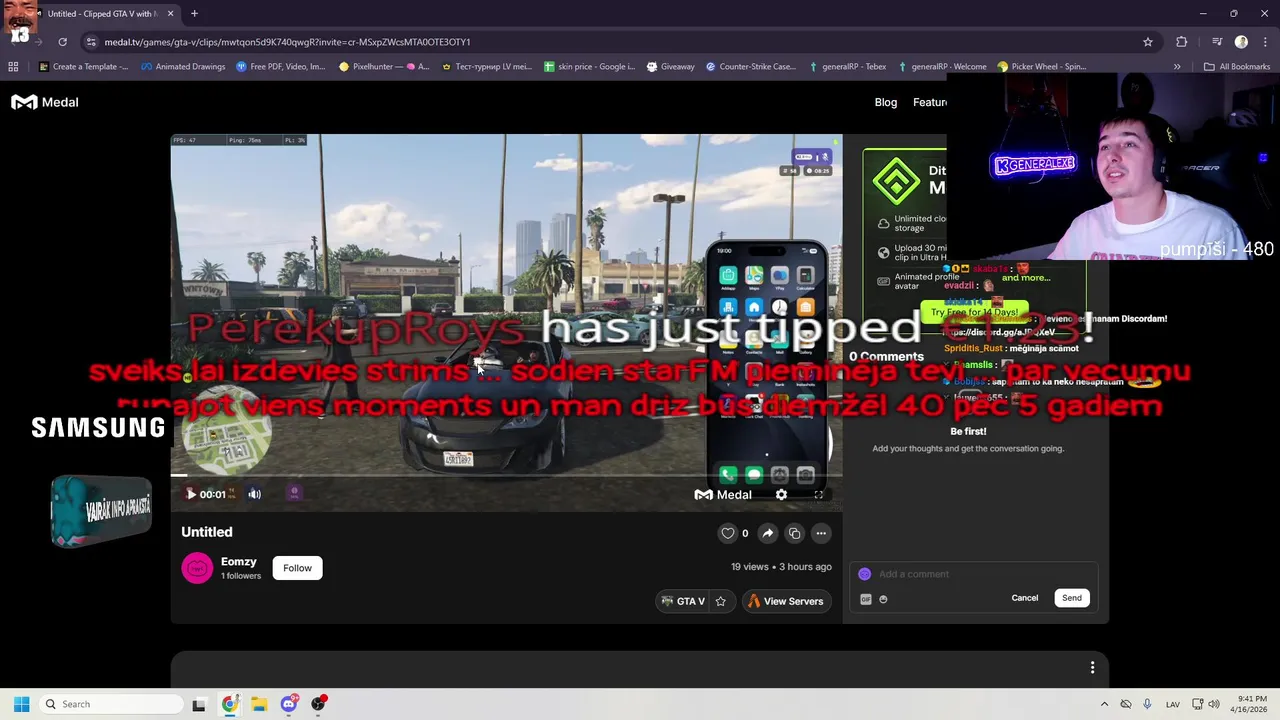This screenshot has width=1280, height=720.
Task: Open generalRP - Welcome bookmark
Action: pyautogui.click(x=942, y=67)
